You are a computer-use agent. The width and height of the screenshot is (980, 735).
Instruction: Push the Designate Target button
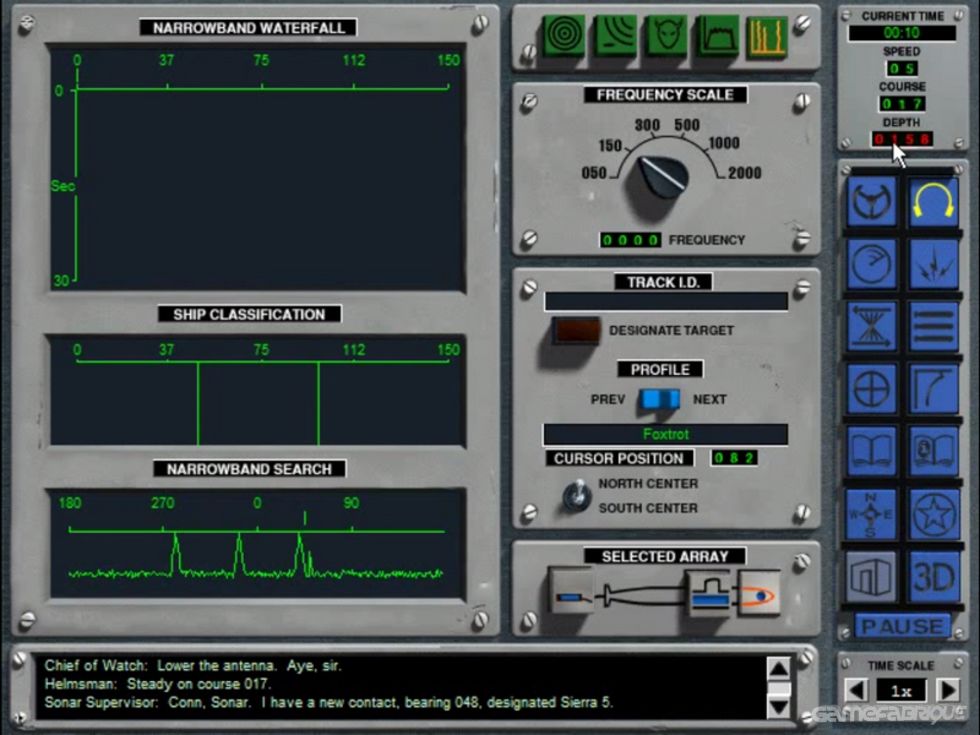click(x=575, y=331)
